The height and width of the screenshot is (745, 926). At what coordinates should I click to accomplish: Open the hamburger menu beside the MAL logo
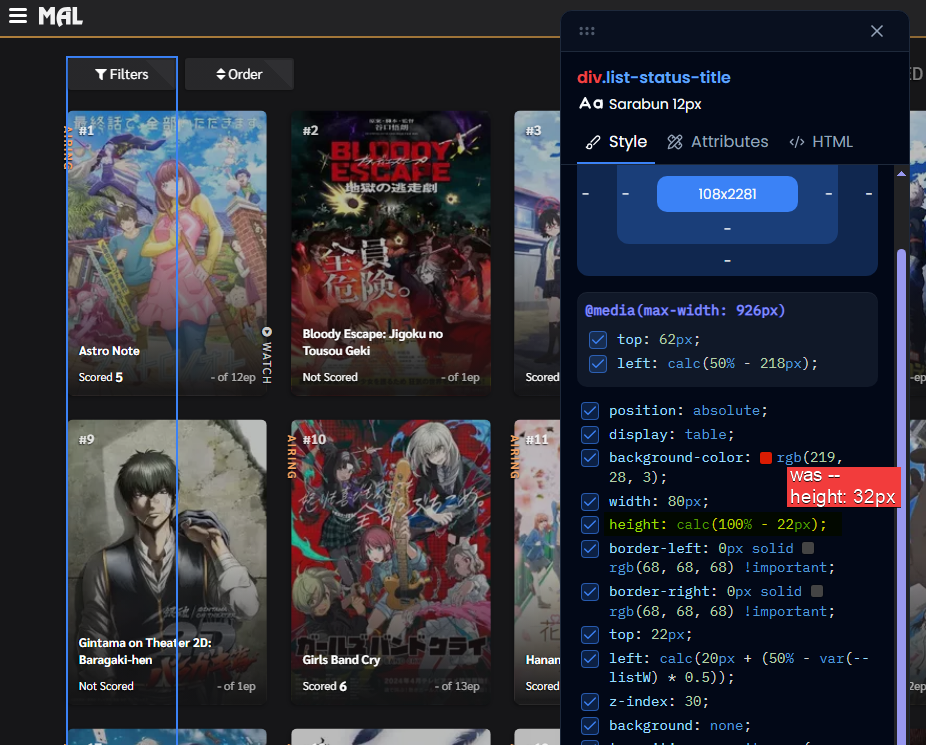pyautogui.click(x=18, y=16)
